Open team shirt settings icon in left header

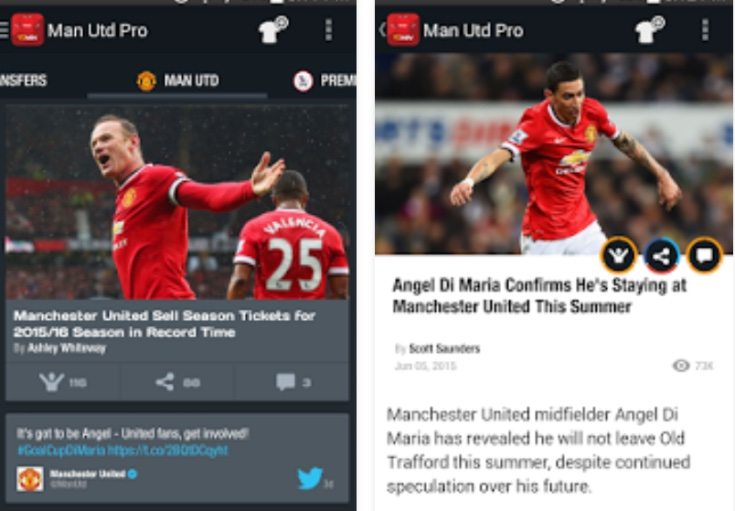273,30
